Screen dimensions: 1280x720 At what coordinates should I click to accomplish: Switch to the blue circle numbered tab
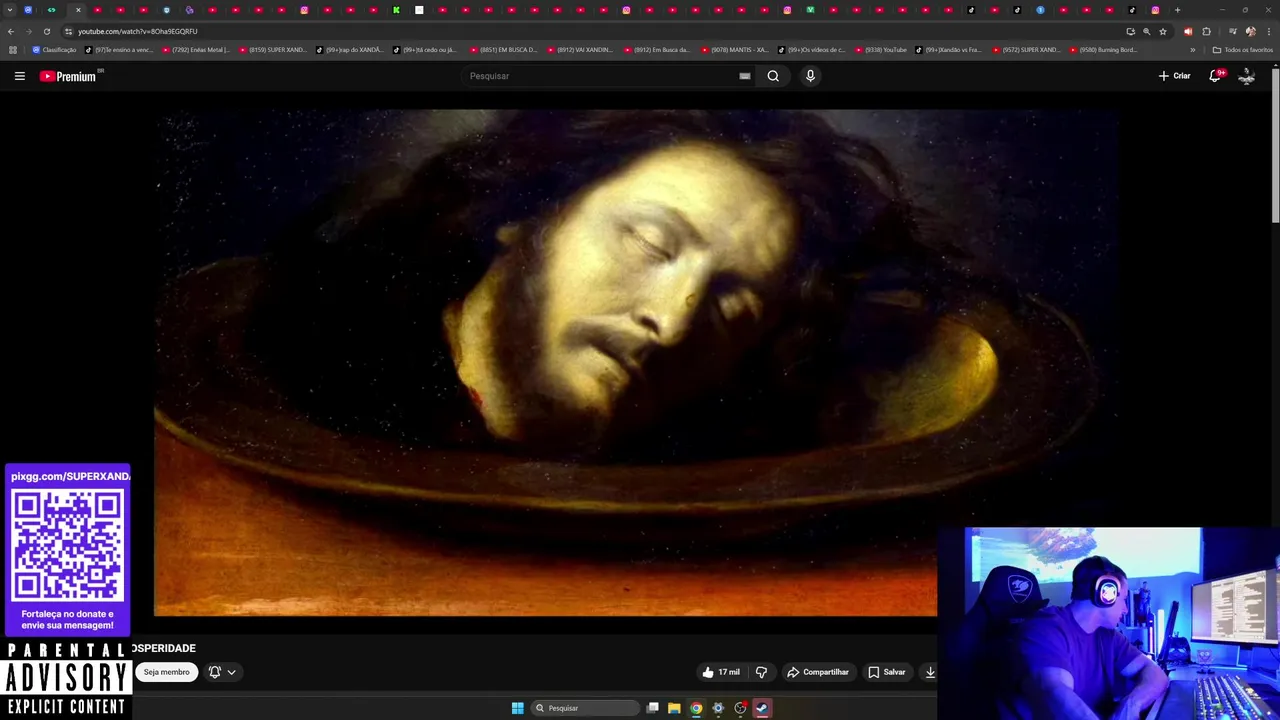pos(1040,10)
